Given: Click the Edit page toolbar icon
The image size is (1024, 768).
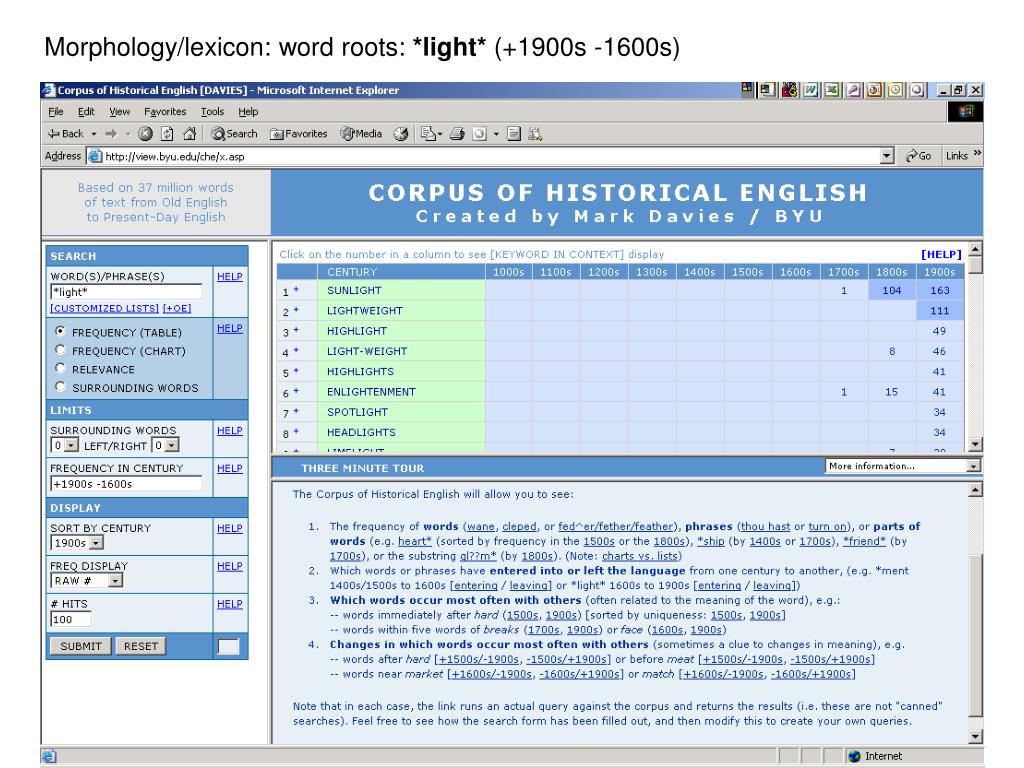Looking at the screenshot, I should (x=479, y=134).
